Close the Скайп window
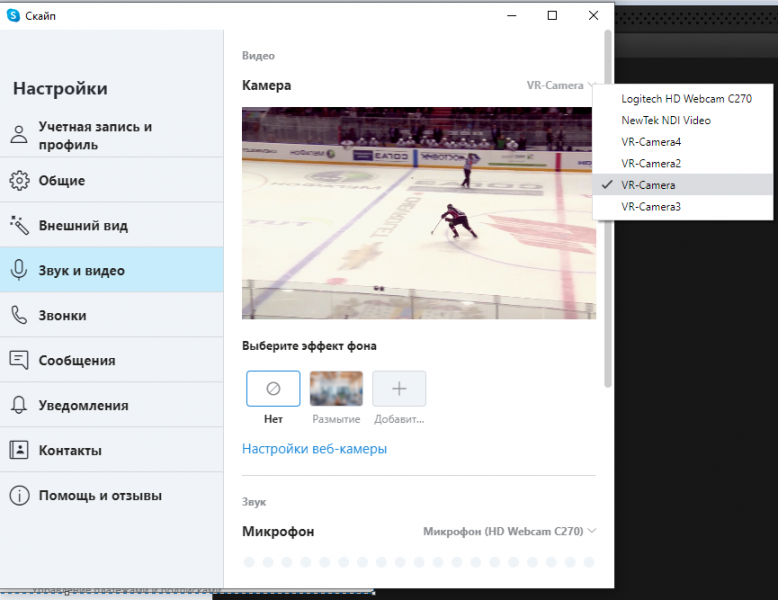 (x=593, y=15)
